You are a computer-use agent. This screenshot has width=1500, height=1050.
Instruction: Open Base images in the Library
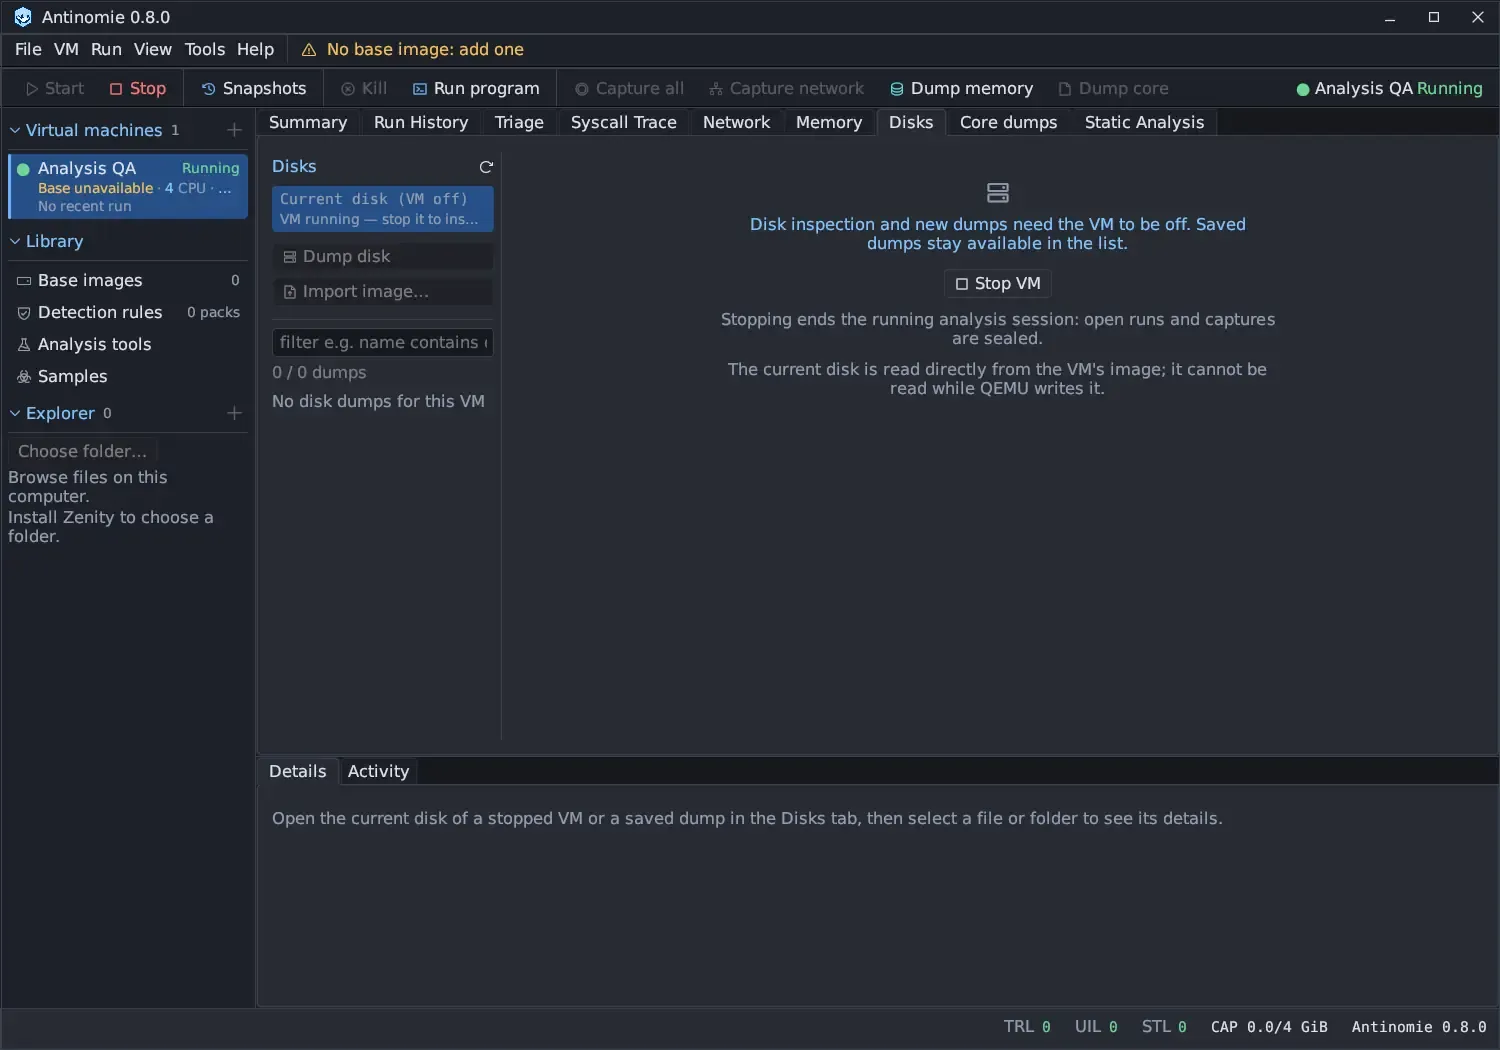(x=128, y=281)
